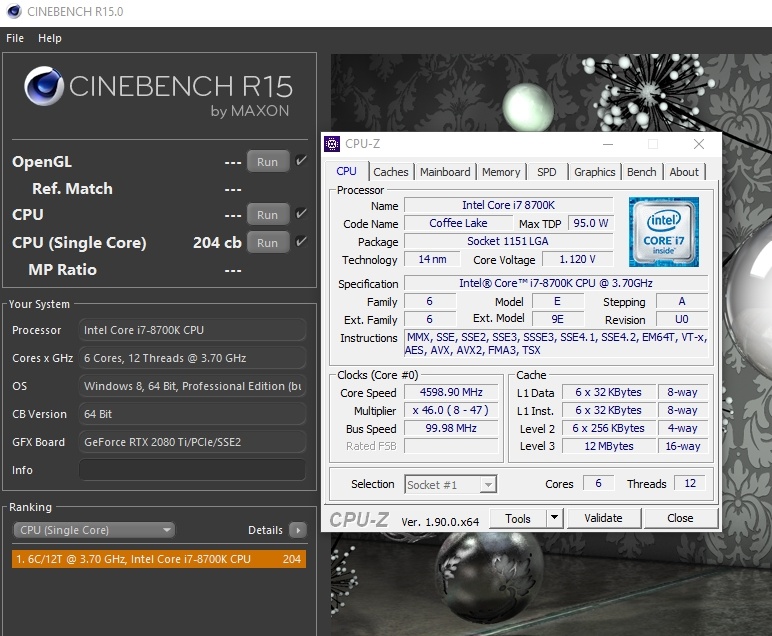Click the Revision value U0
Image resolution: width=772 pixels, height=636 pixels.
pos(682,319)
